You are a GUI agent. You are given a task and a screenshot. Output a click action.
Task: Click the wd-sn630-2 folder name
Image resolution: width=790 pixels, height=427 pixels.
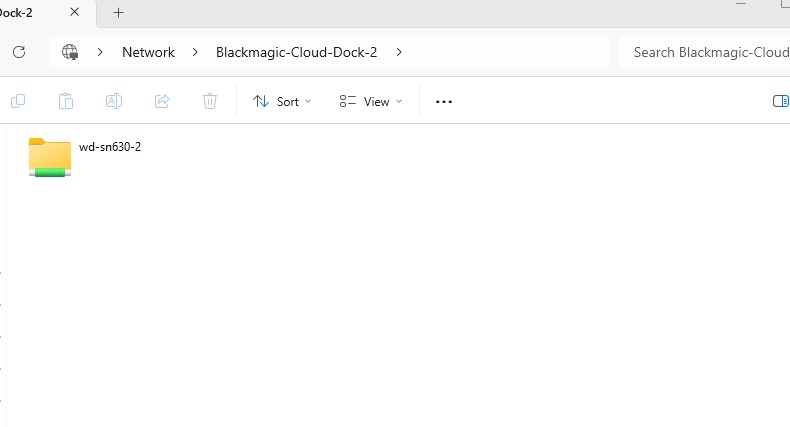tap(110, 147)
